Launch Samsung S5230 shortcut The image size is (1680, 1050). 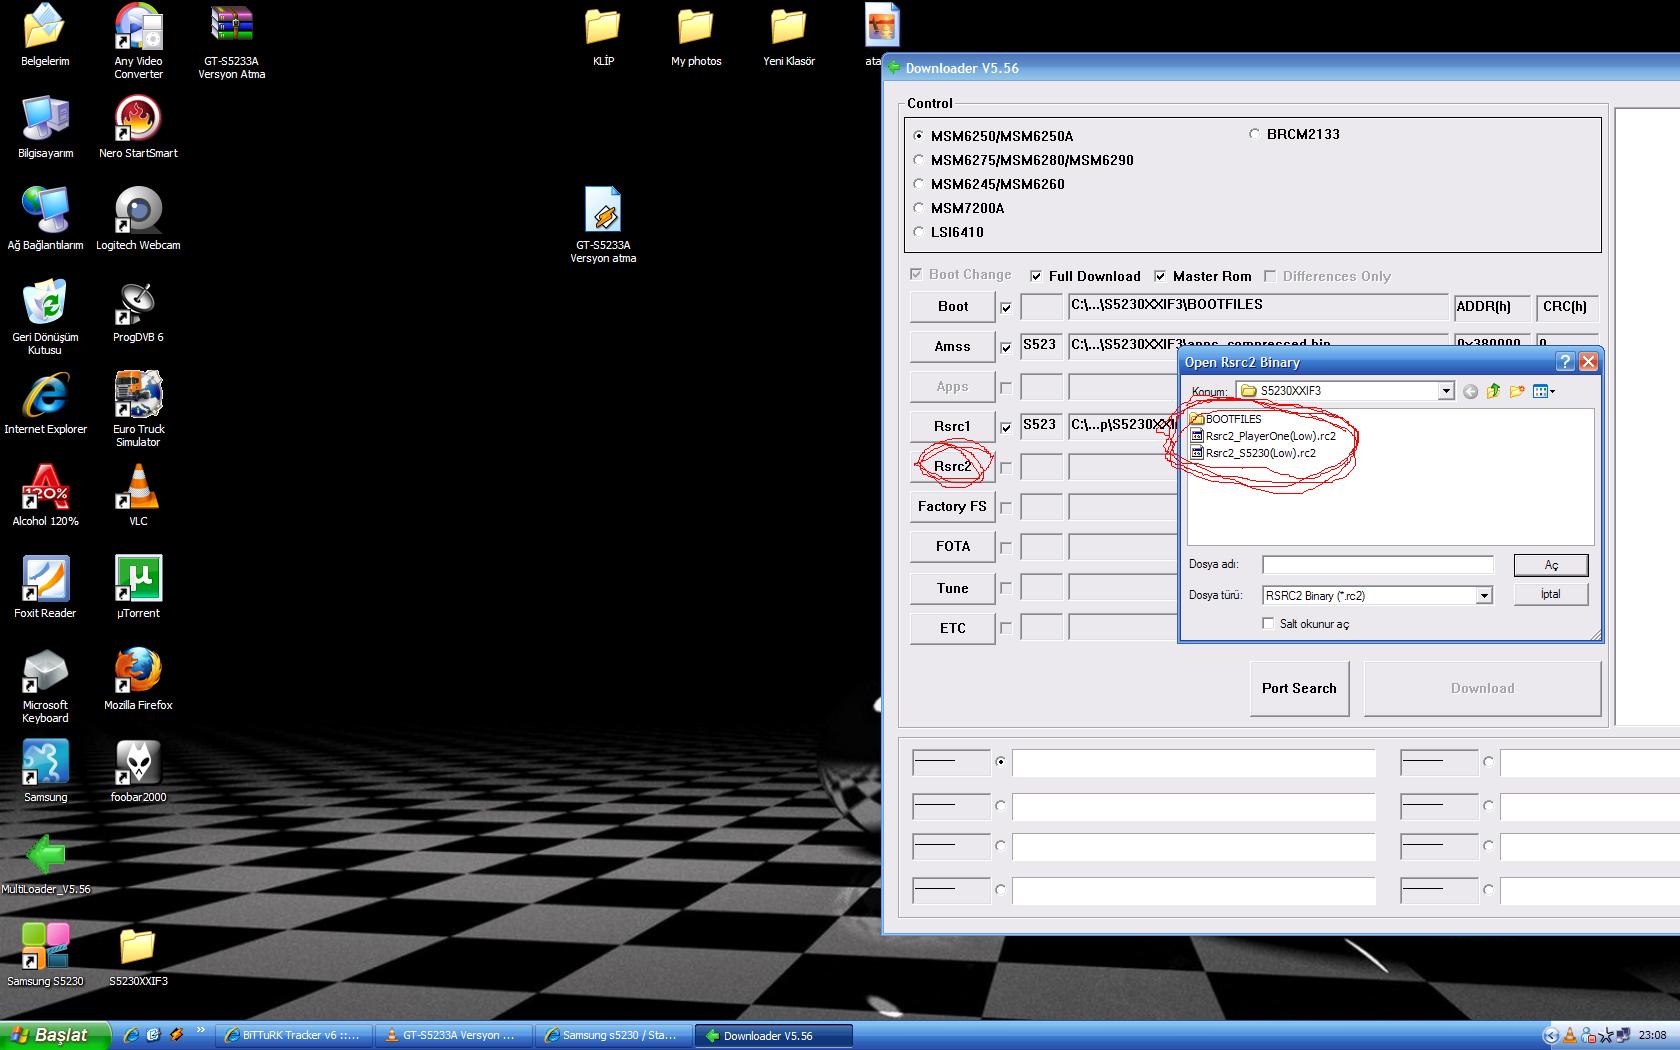(x=45, y=955)
